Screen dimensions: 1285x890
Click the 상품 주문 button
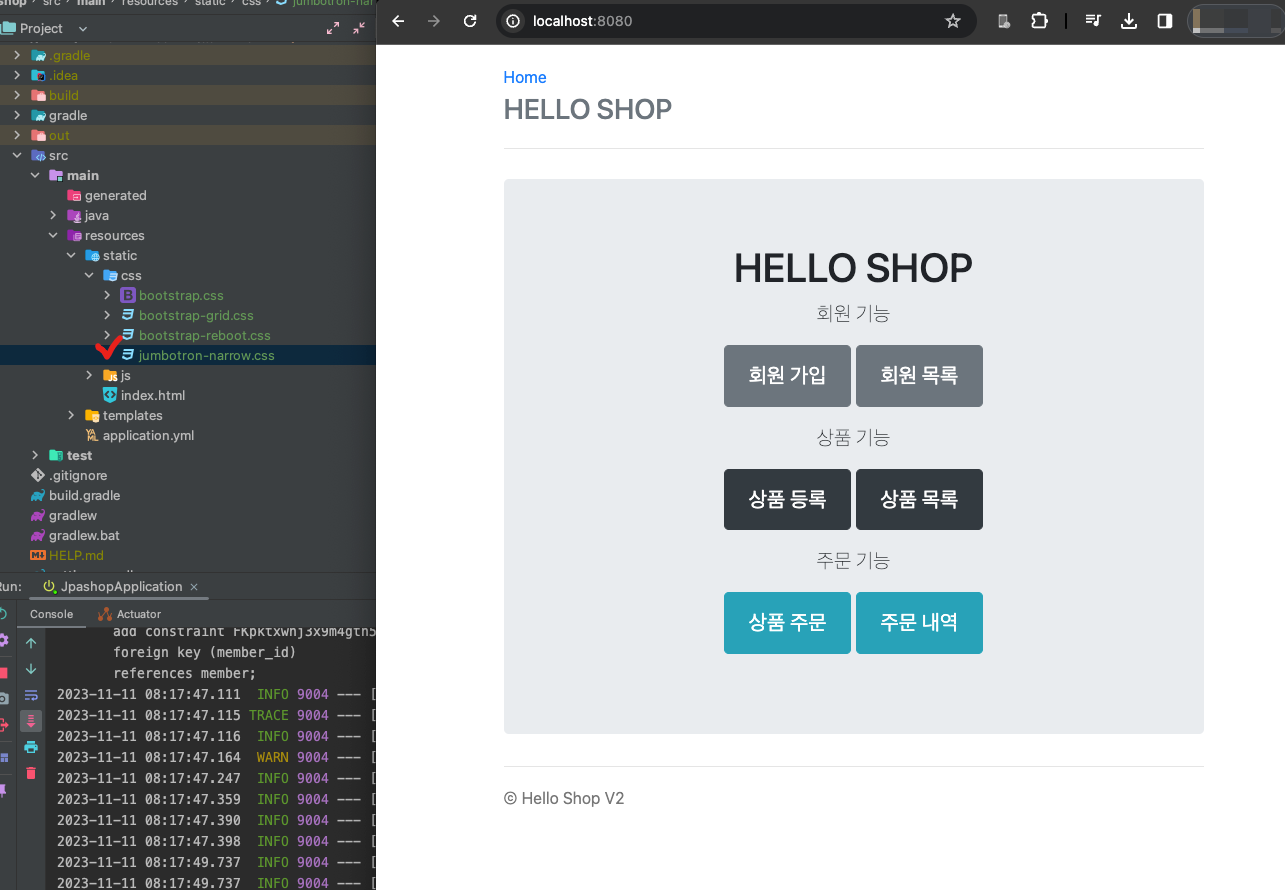(x=787, y=622)
